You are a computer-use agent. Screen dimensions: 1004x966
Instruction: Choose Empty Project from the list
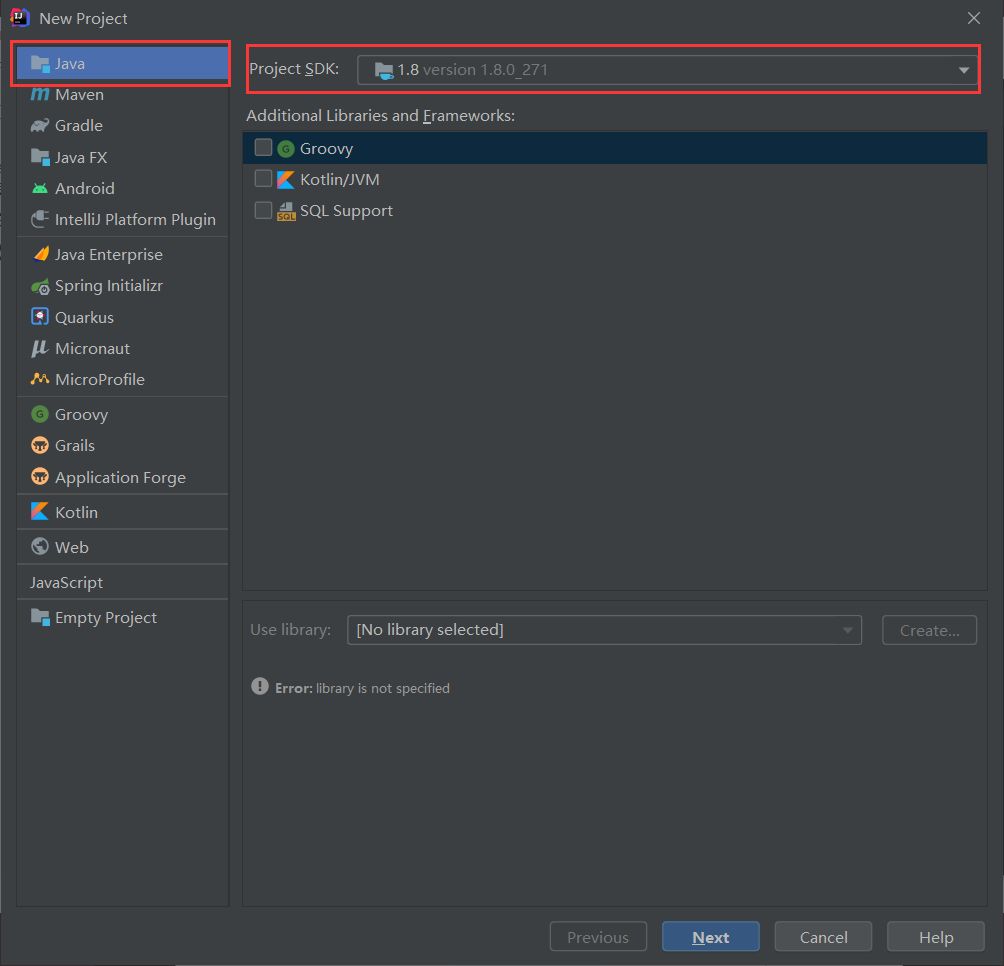[x=105, y=618]
